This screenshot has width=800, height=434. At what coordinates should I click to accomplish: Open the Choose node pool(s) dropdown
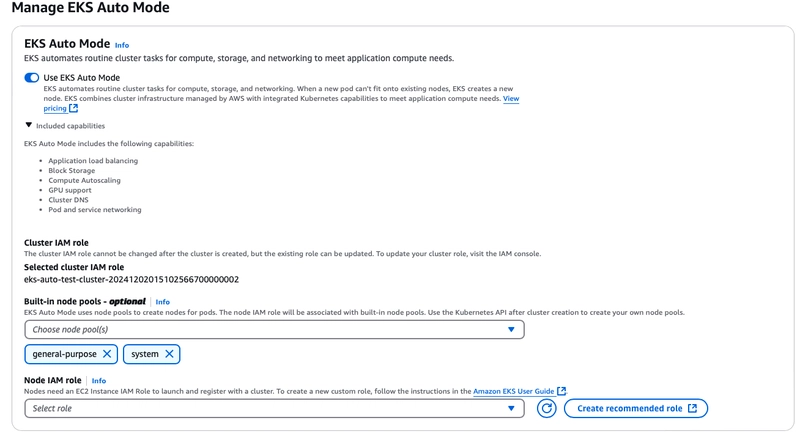coord(270,329)
